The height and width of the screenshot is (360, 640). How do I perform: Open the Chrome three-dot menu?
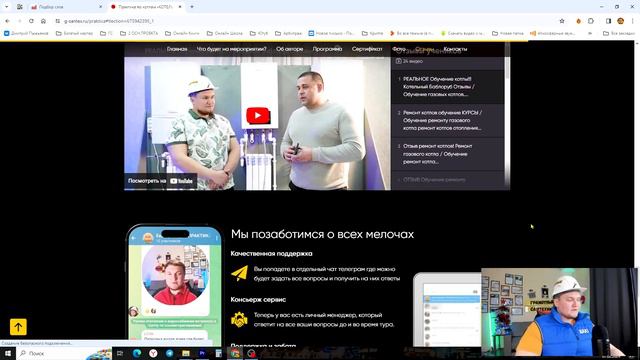pyautogui.click(x=633, y=21)
